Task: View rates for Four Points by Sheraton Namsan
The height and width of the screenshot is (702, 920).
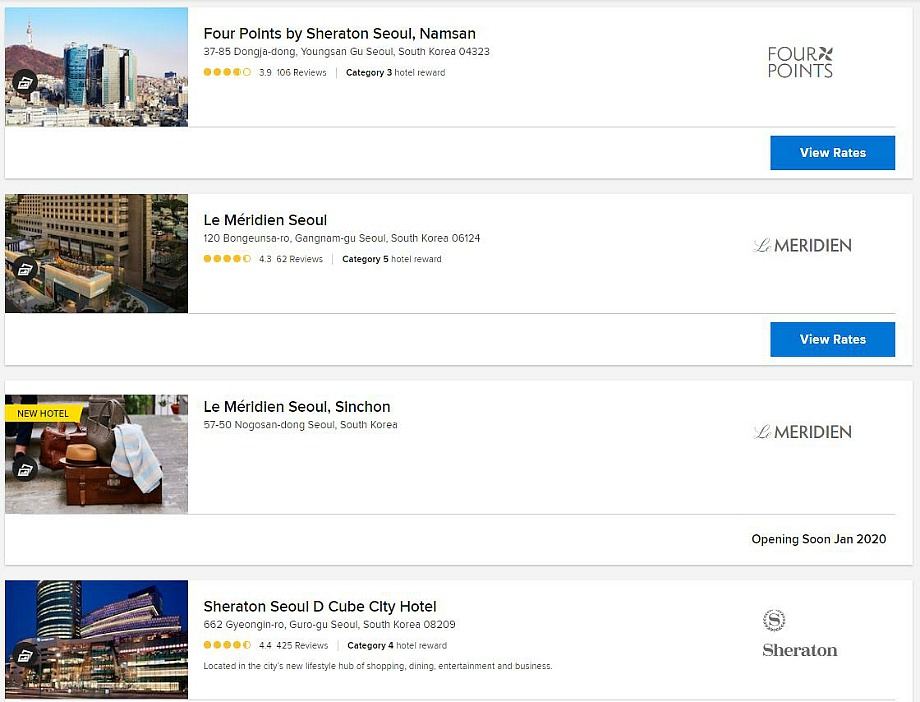Action: pyautogui.click(x=833, y=153)
